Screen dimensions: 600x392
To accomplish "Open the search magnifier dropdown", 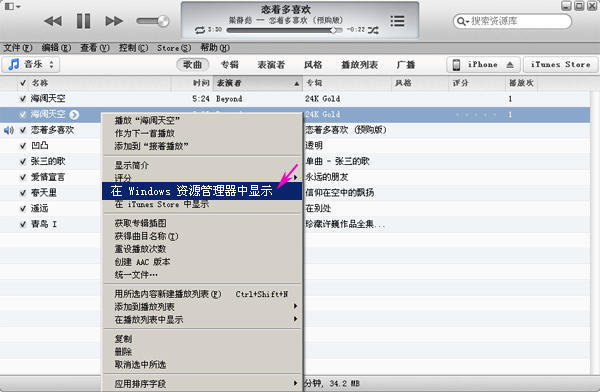I will [x=463, y=21].
